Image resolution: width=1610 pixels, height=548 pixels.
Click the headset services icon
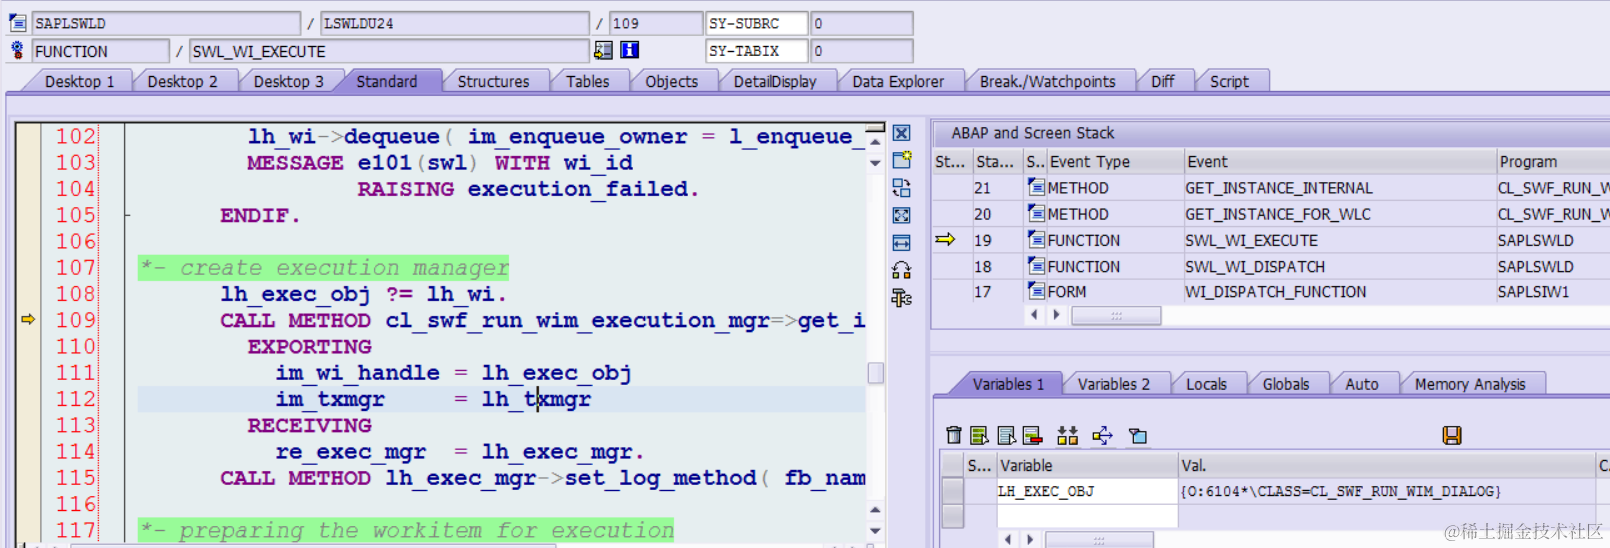tap(901, 270)
